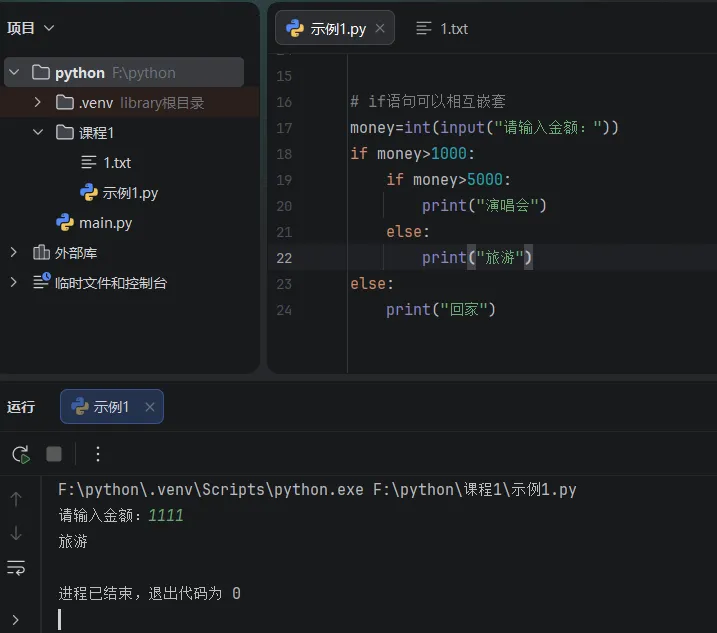Viewport: 717px width, 633px height.
Task: Click the 'if money>5000:' line
Action: tap(448, 180)
